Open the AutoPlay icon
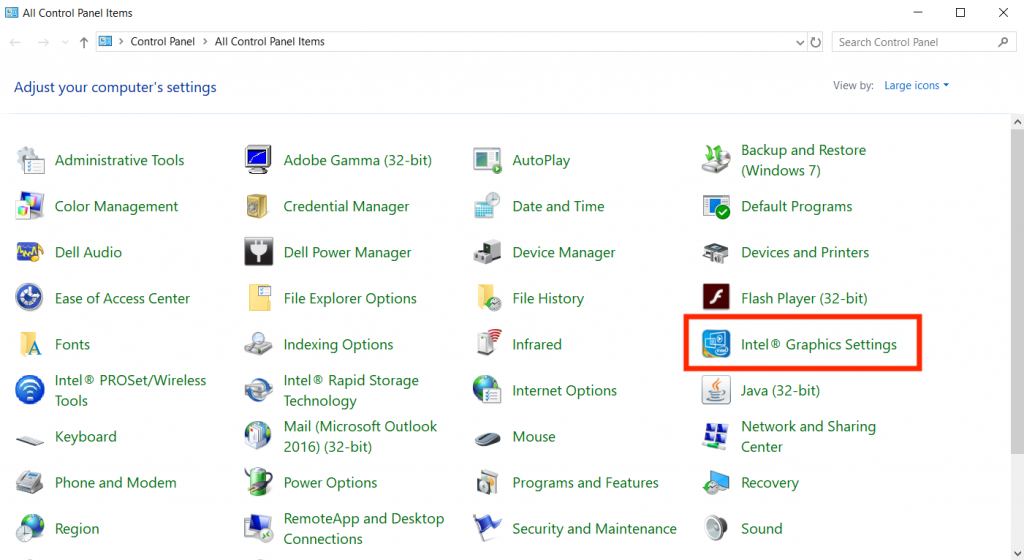Viewport: 1024px width, 560px height. pyautogui.click(x=487, y=160)
